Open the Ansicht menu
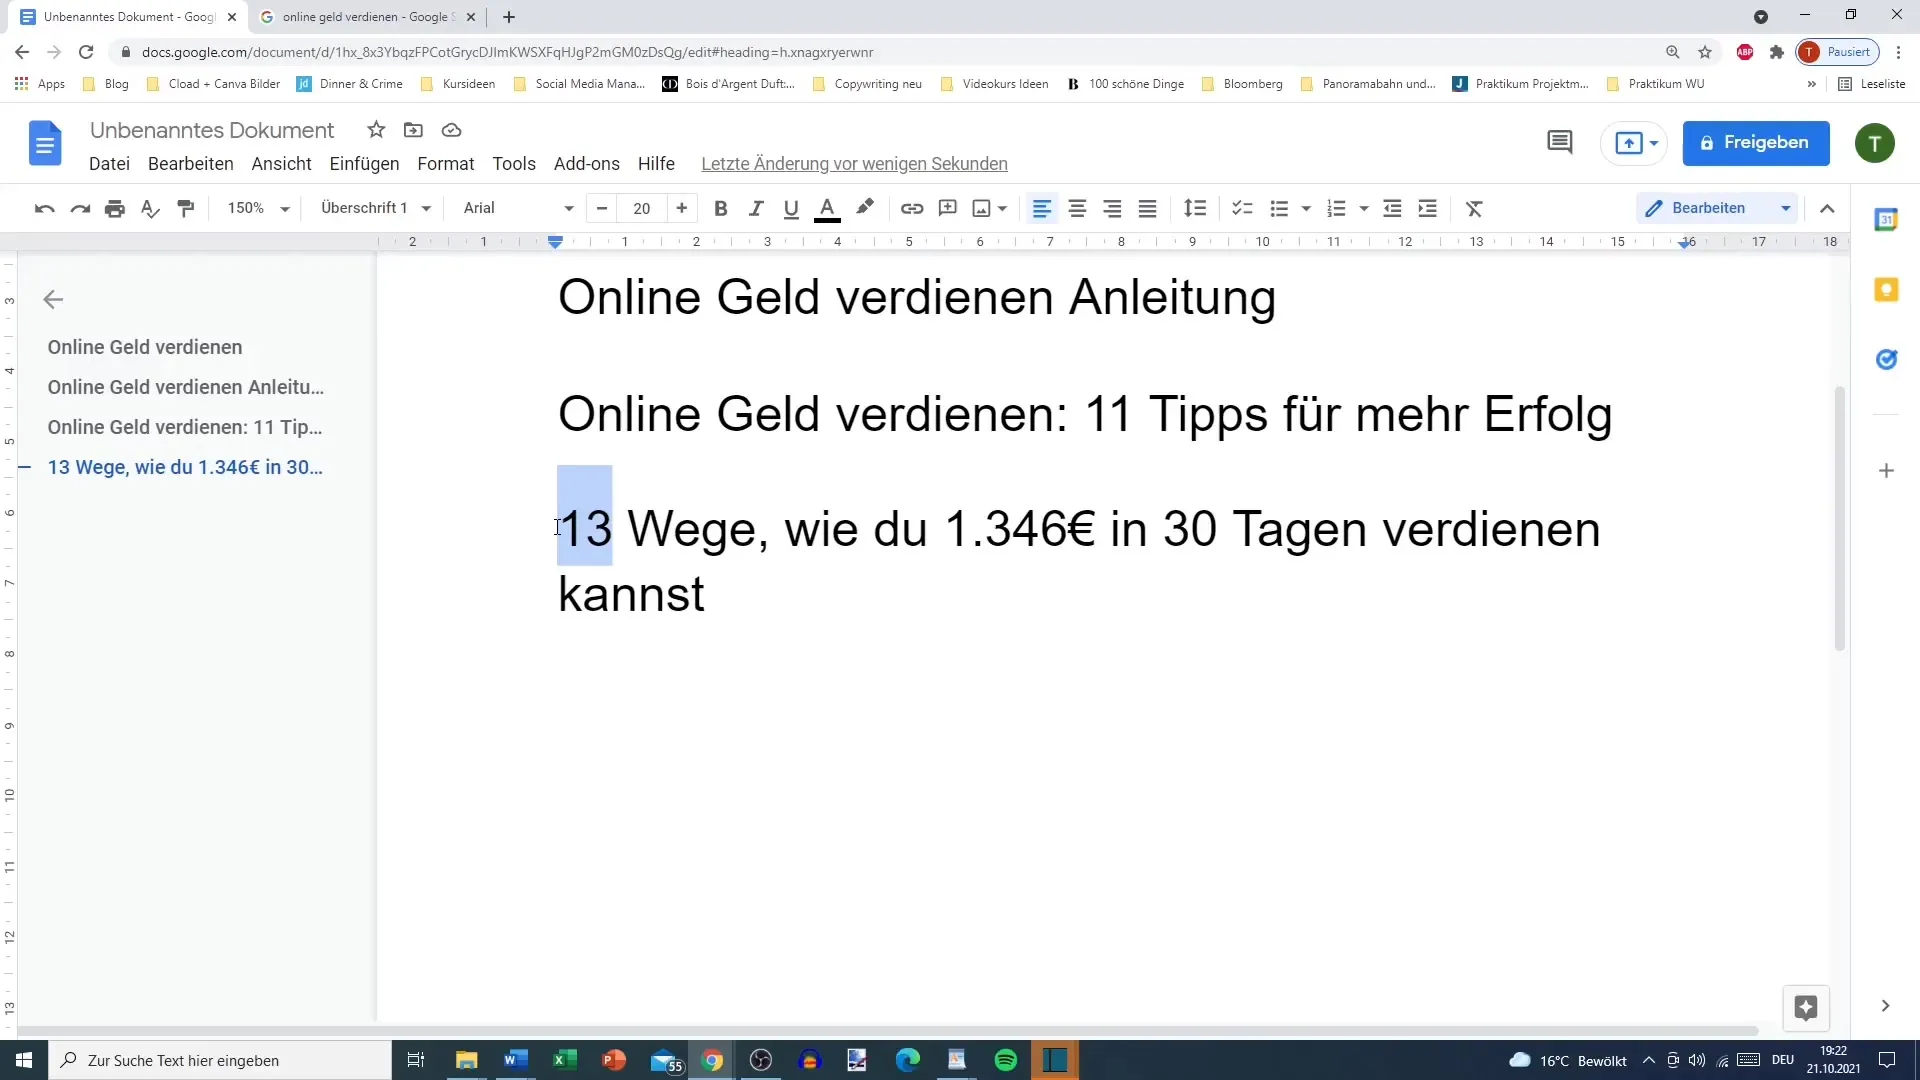Screen dimensions: 1920x1080 [281, 164]
